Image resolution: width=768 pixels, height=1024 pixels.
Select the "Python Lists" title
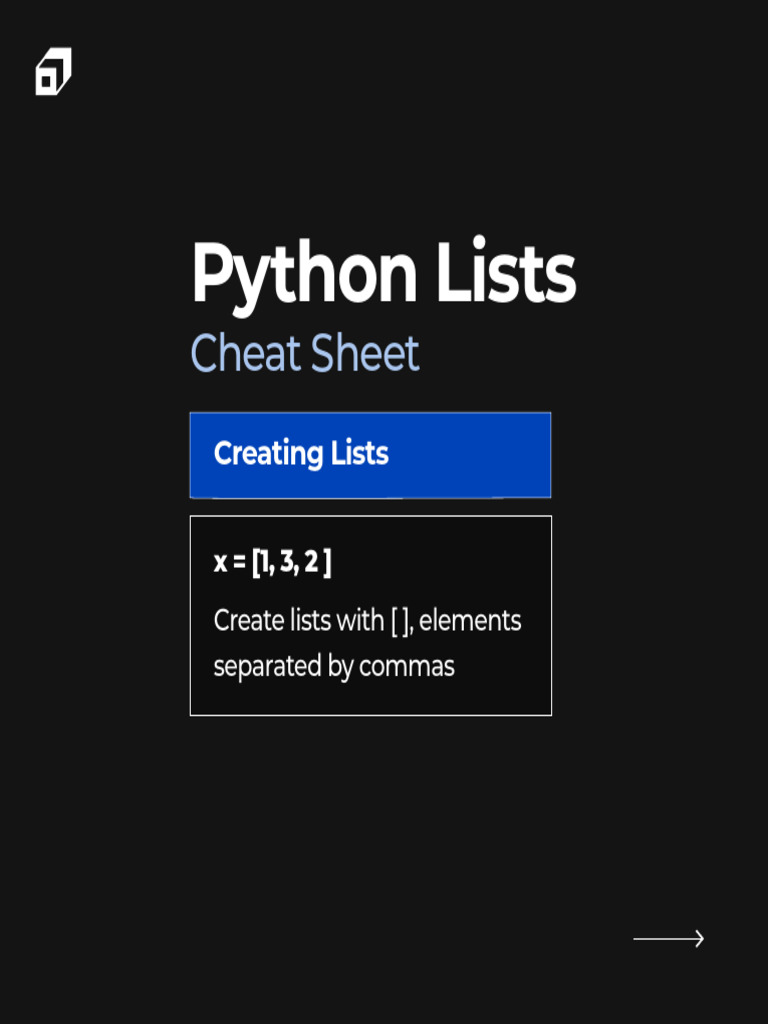point(383,274)
